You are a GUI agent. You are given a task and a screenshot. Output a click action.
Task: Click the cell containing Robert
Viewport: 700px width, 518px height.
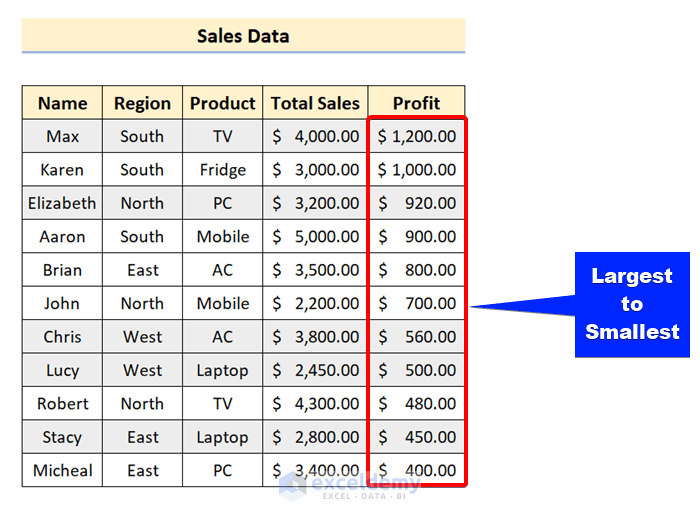pos(62,404)
